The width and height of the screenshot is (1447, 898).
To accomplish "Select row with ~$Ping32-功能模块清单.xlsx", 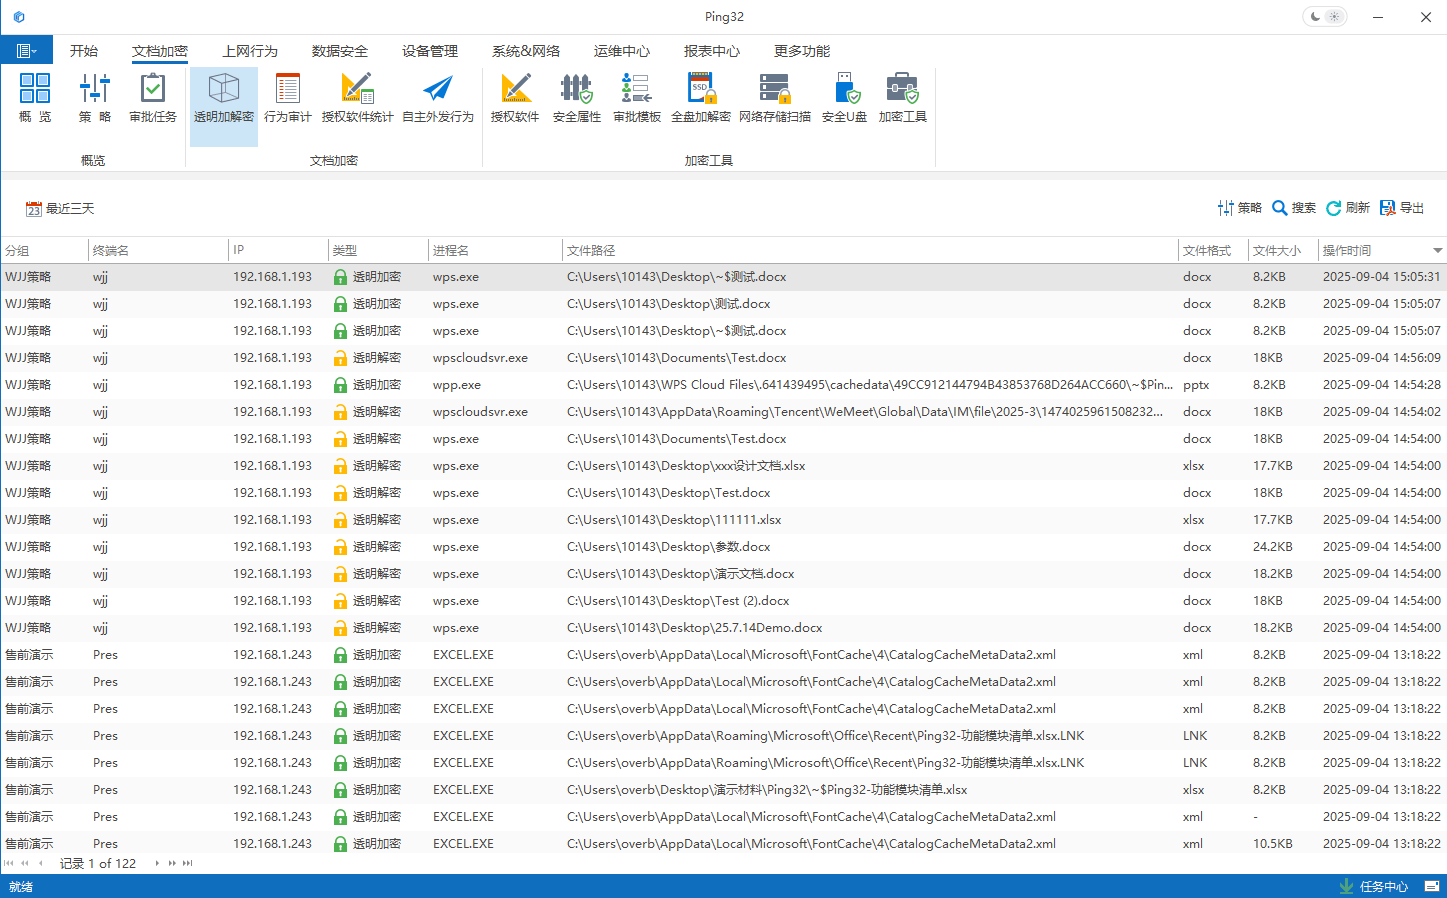I will click(723, 790).
